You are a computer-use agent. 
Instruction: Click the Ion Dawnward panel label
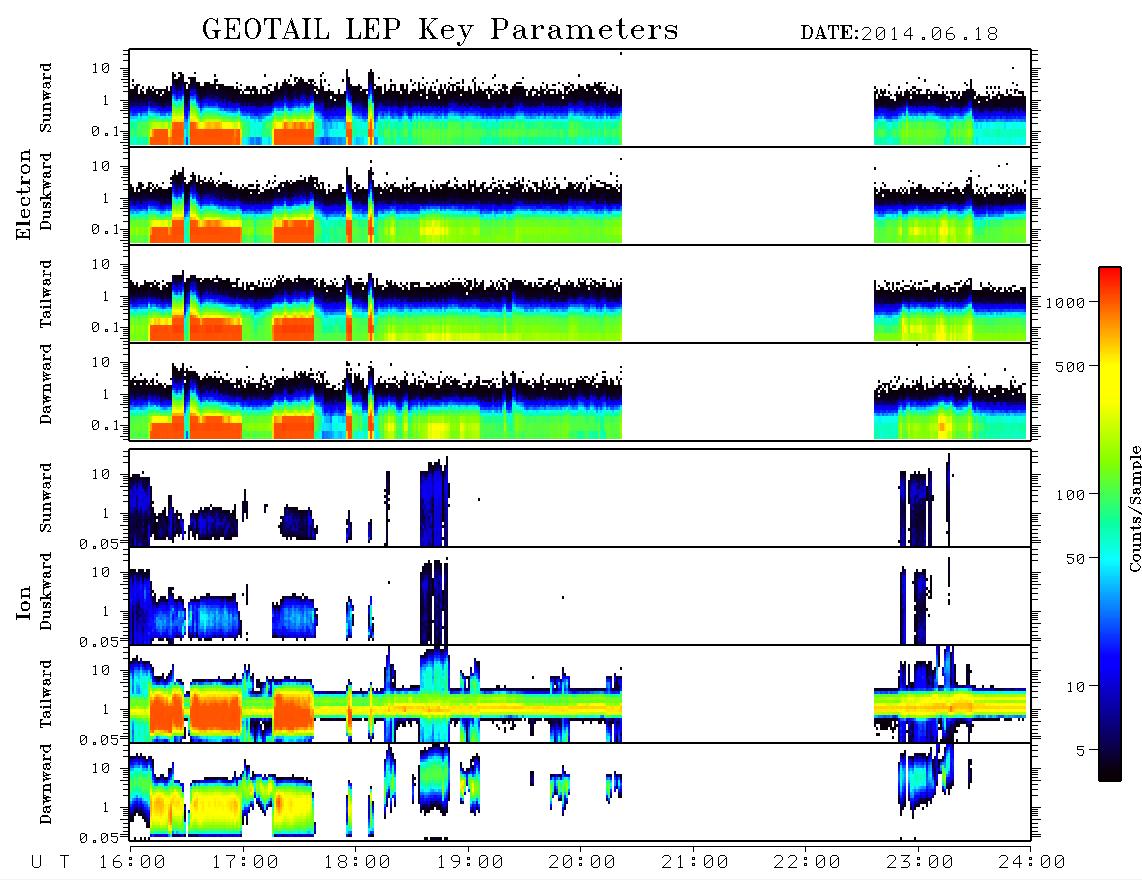pos(46,784)
